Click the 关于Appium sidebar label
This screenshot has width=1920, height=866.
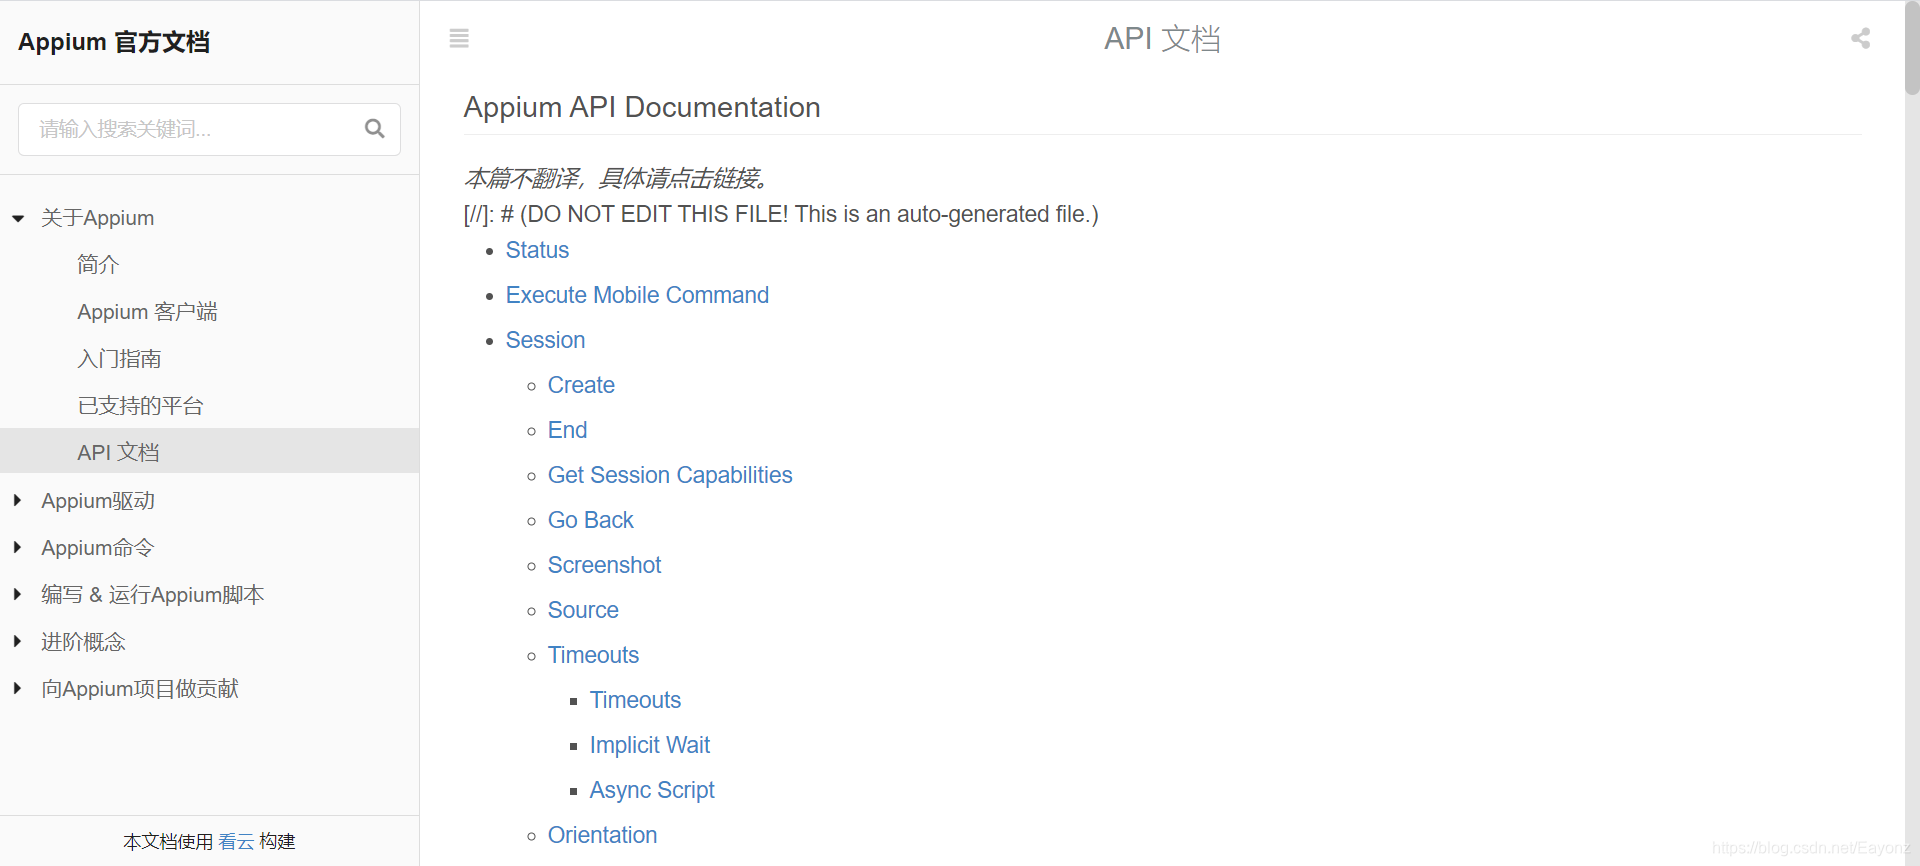tap(97, 218)
